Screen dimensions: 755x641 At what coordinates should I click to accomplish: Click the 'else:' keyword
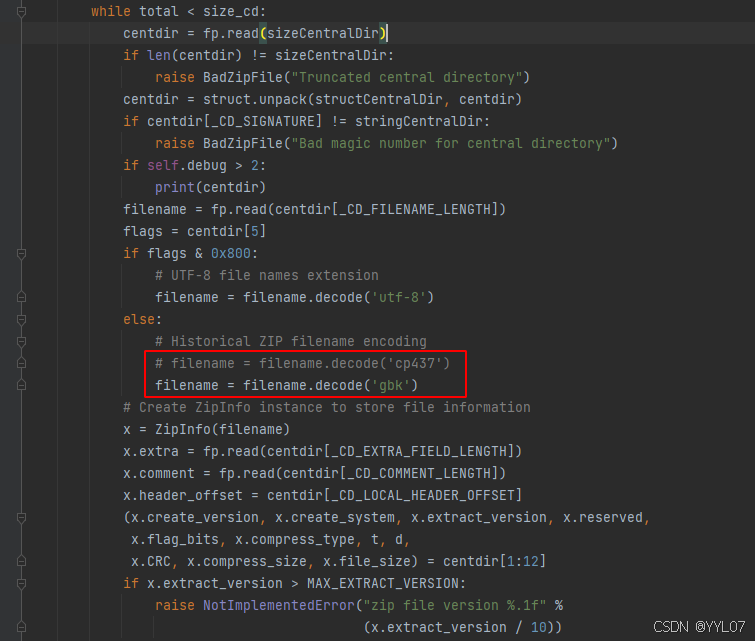click(x=143, y=319)
